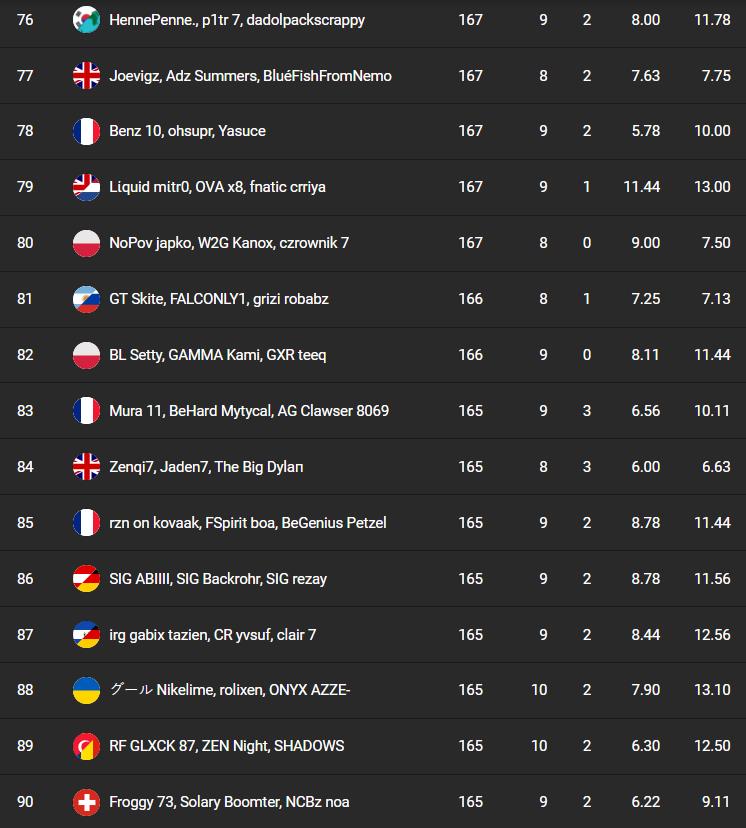
Task: Select rank number 90 in the leaderboard
Action: (x=25, y=802)
